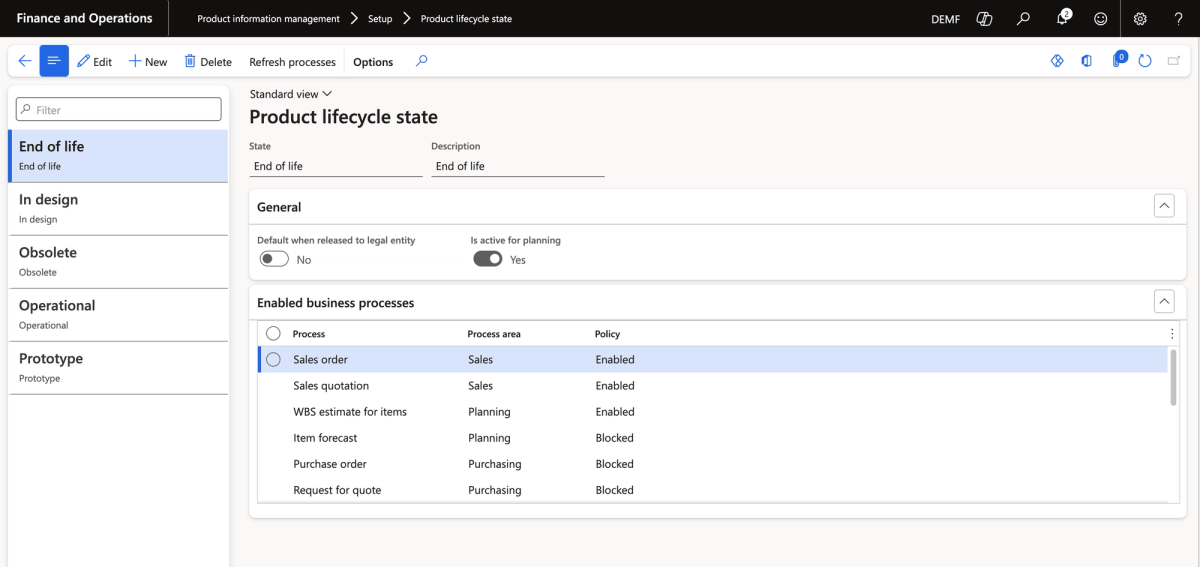The width and height of the screenshot is (1200, 567).
Task: Click Blocked policy for Purchase order
Action: coord(614,464)
